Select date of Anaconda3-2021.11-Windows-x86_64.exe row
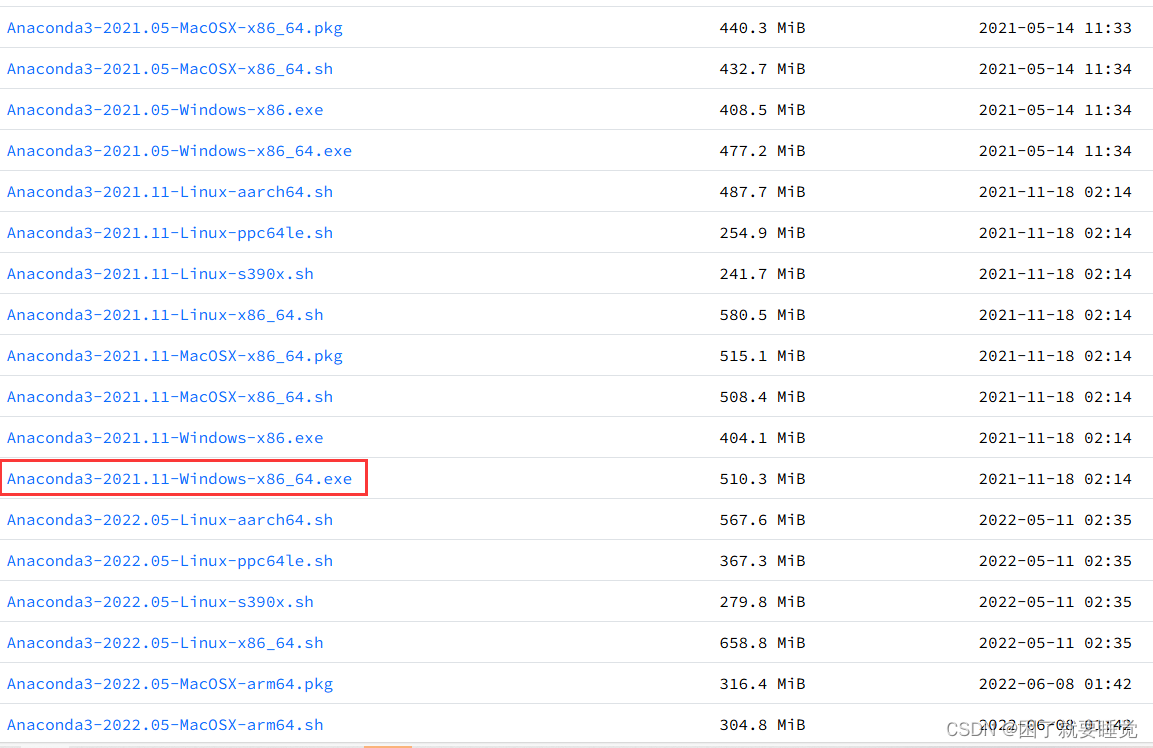Viewport: 1153px width, 748px height. (x=1055, y=479)
